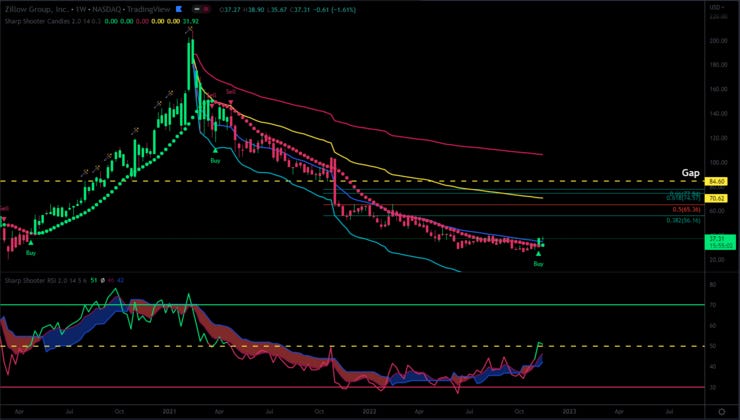This screenshot has width=740, height=420.
Task: Click the RSI scale value 30
Action: tap(712, 387)
